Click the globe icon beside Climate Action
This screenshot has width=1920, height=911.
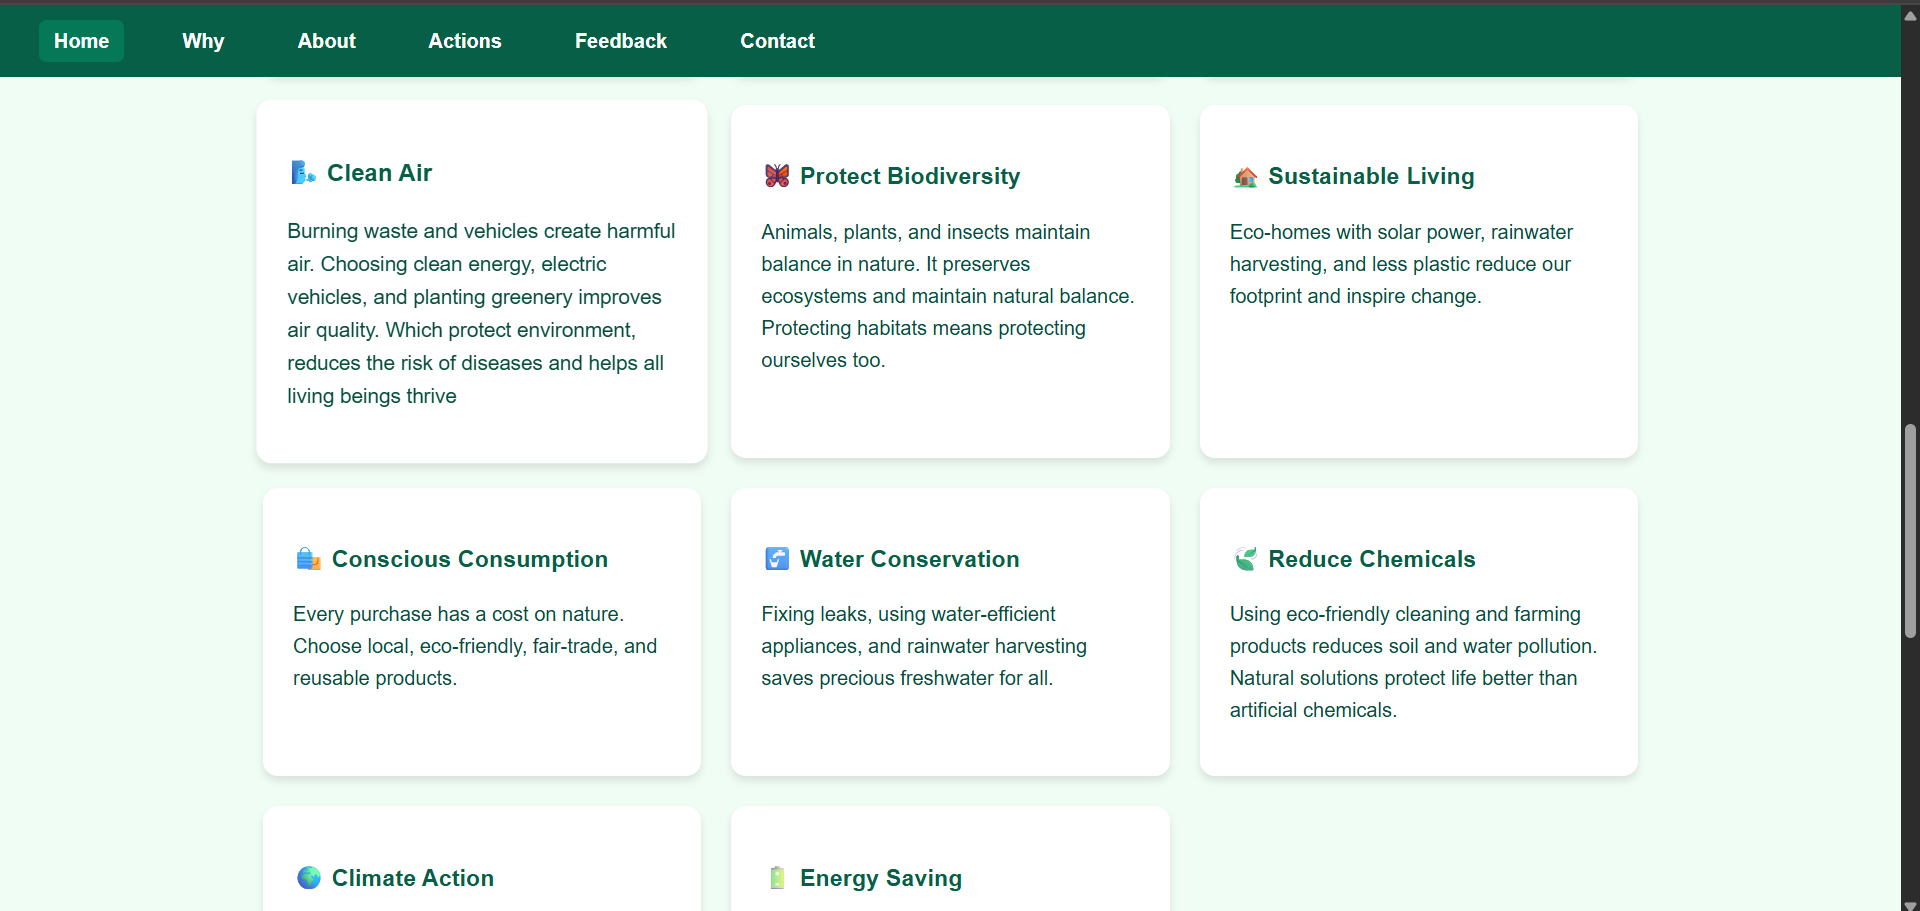[x=309, y=878]
